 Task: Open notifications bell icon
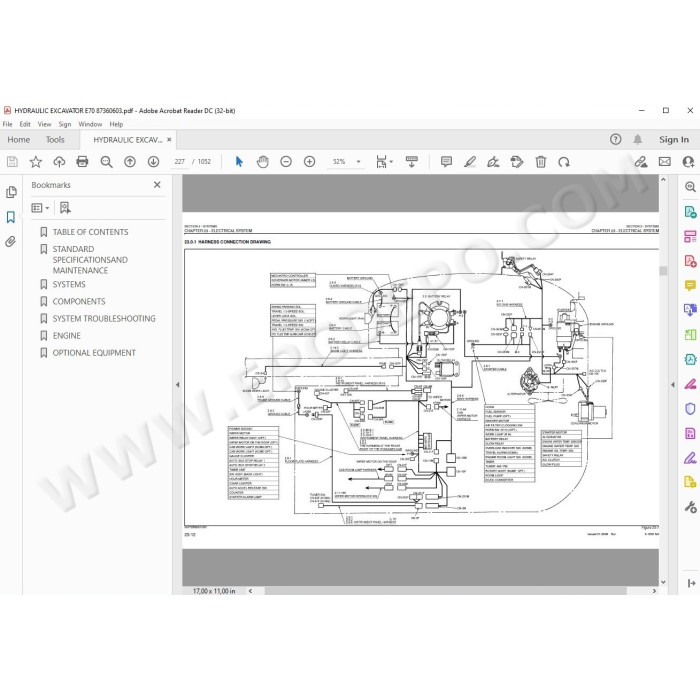pyautogui.click(x=638, y=140)
